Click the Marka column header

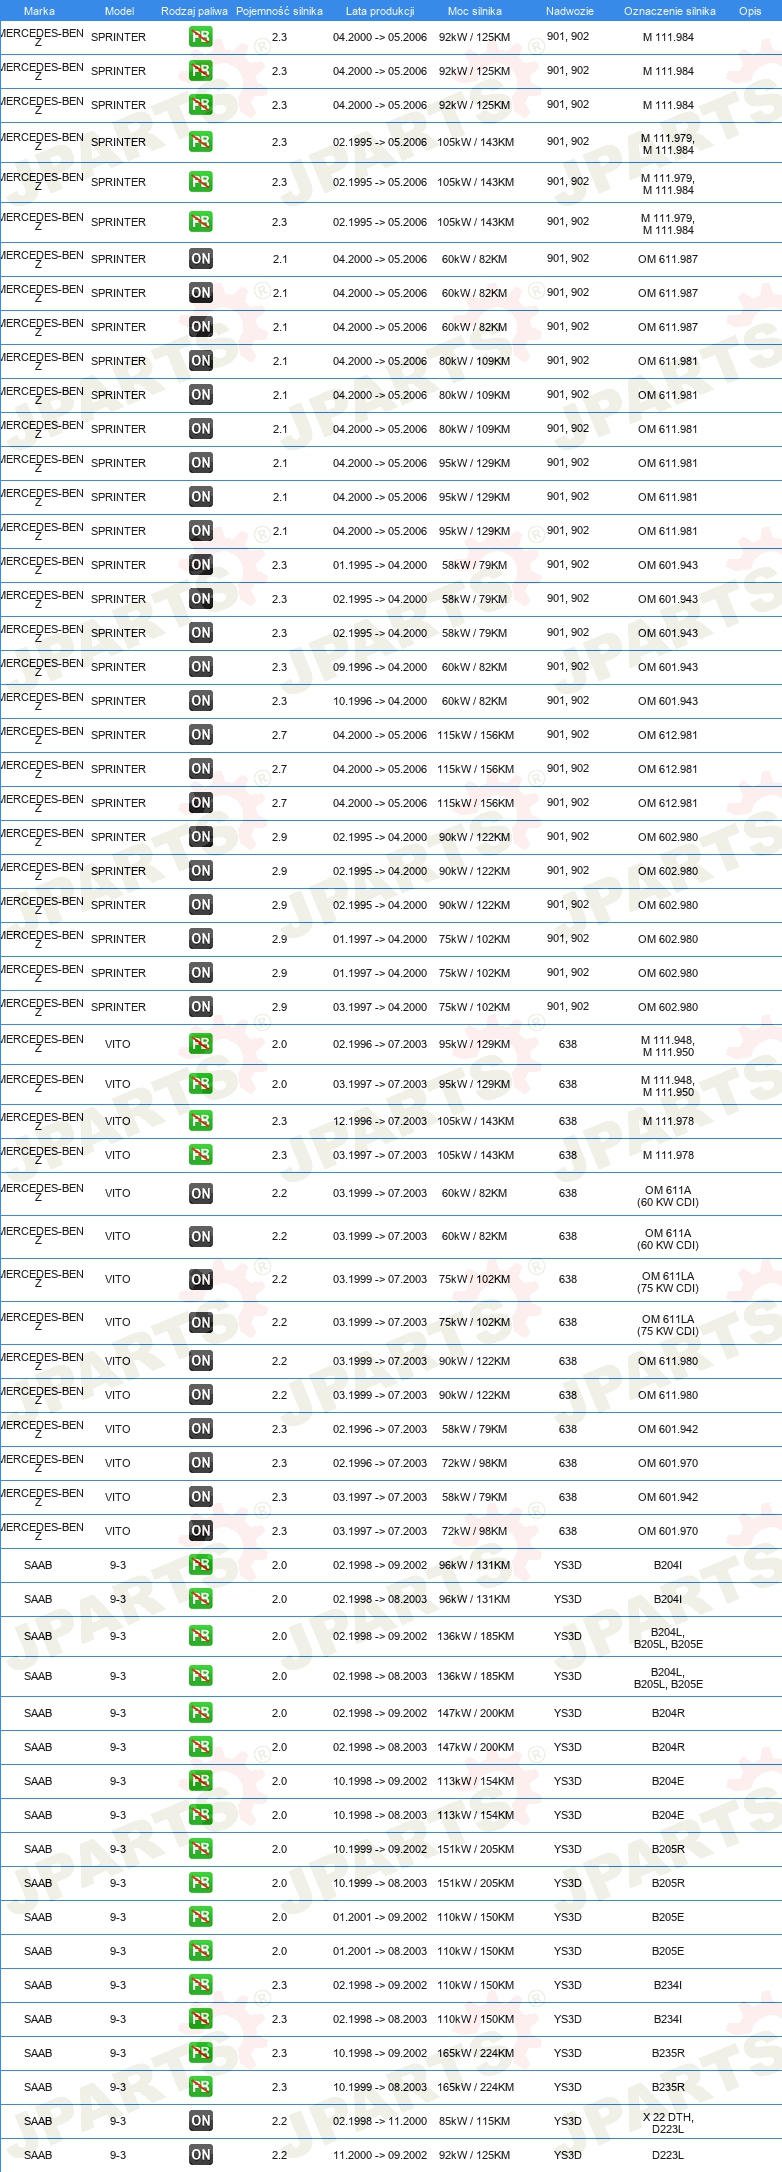pyautogui.click(x=39, y=11)
